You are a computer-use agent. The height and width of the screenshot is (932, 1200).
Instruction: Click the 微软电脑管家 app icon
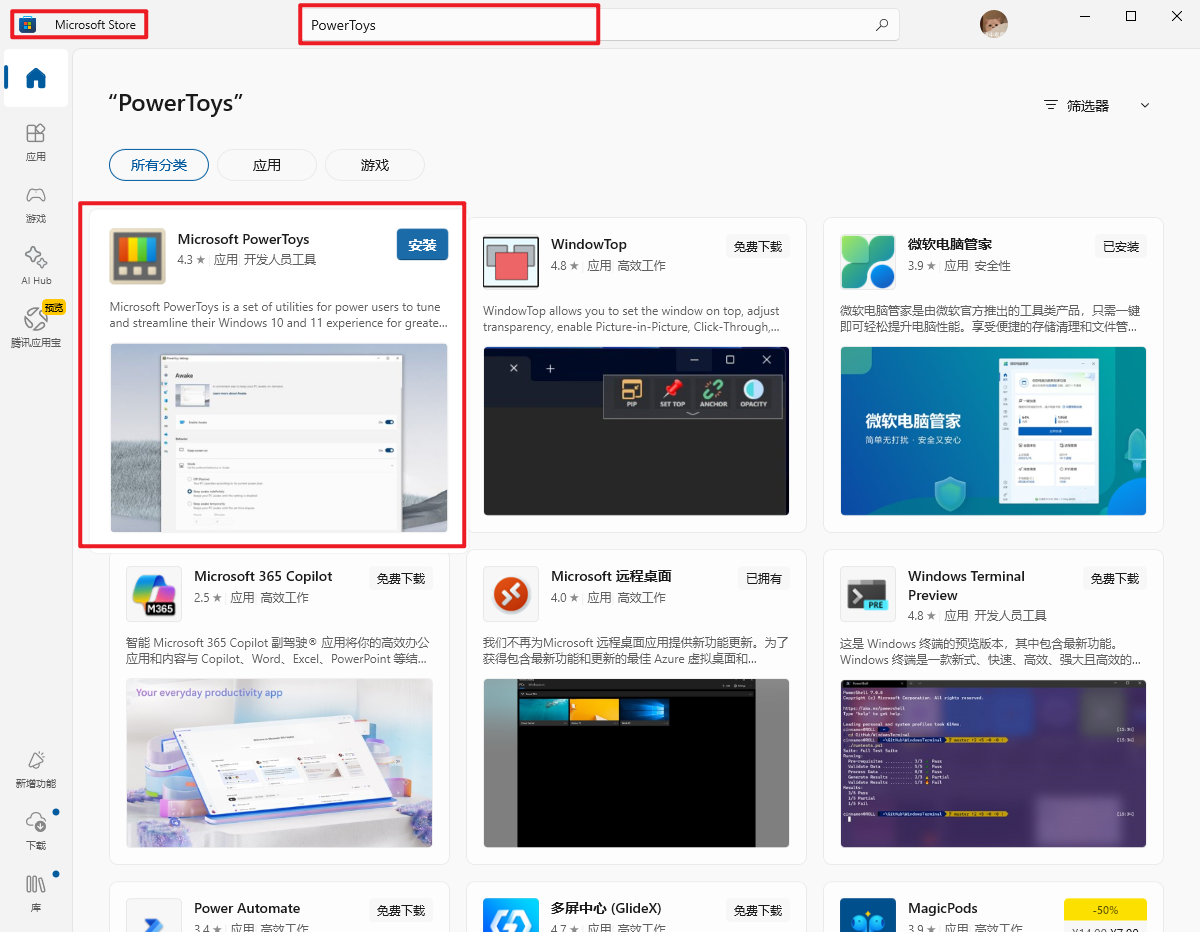[x=868, y=262]
